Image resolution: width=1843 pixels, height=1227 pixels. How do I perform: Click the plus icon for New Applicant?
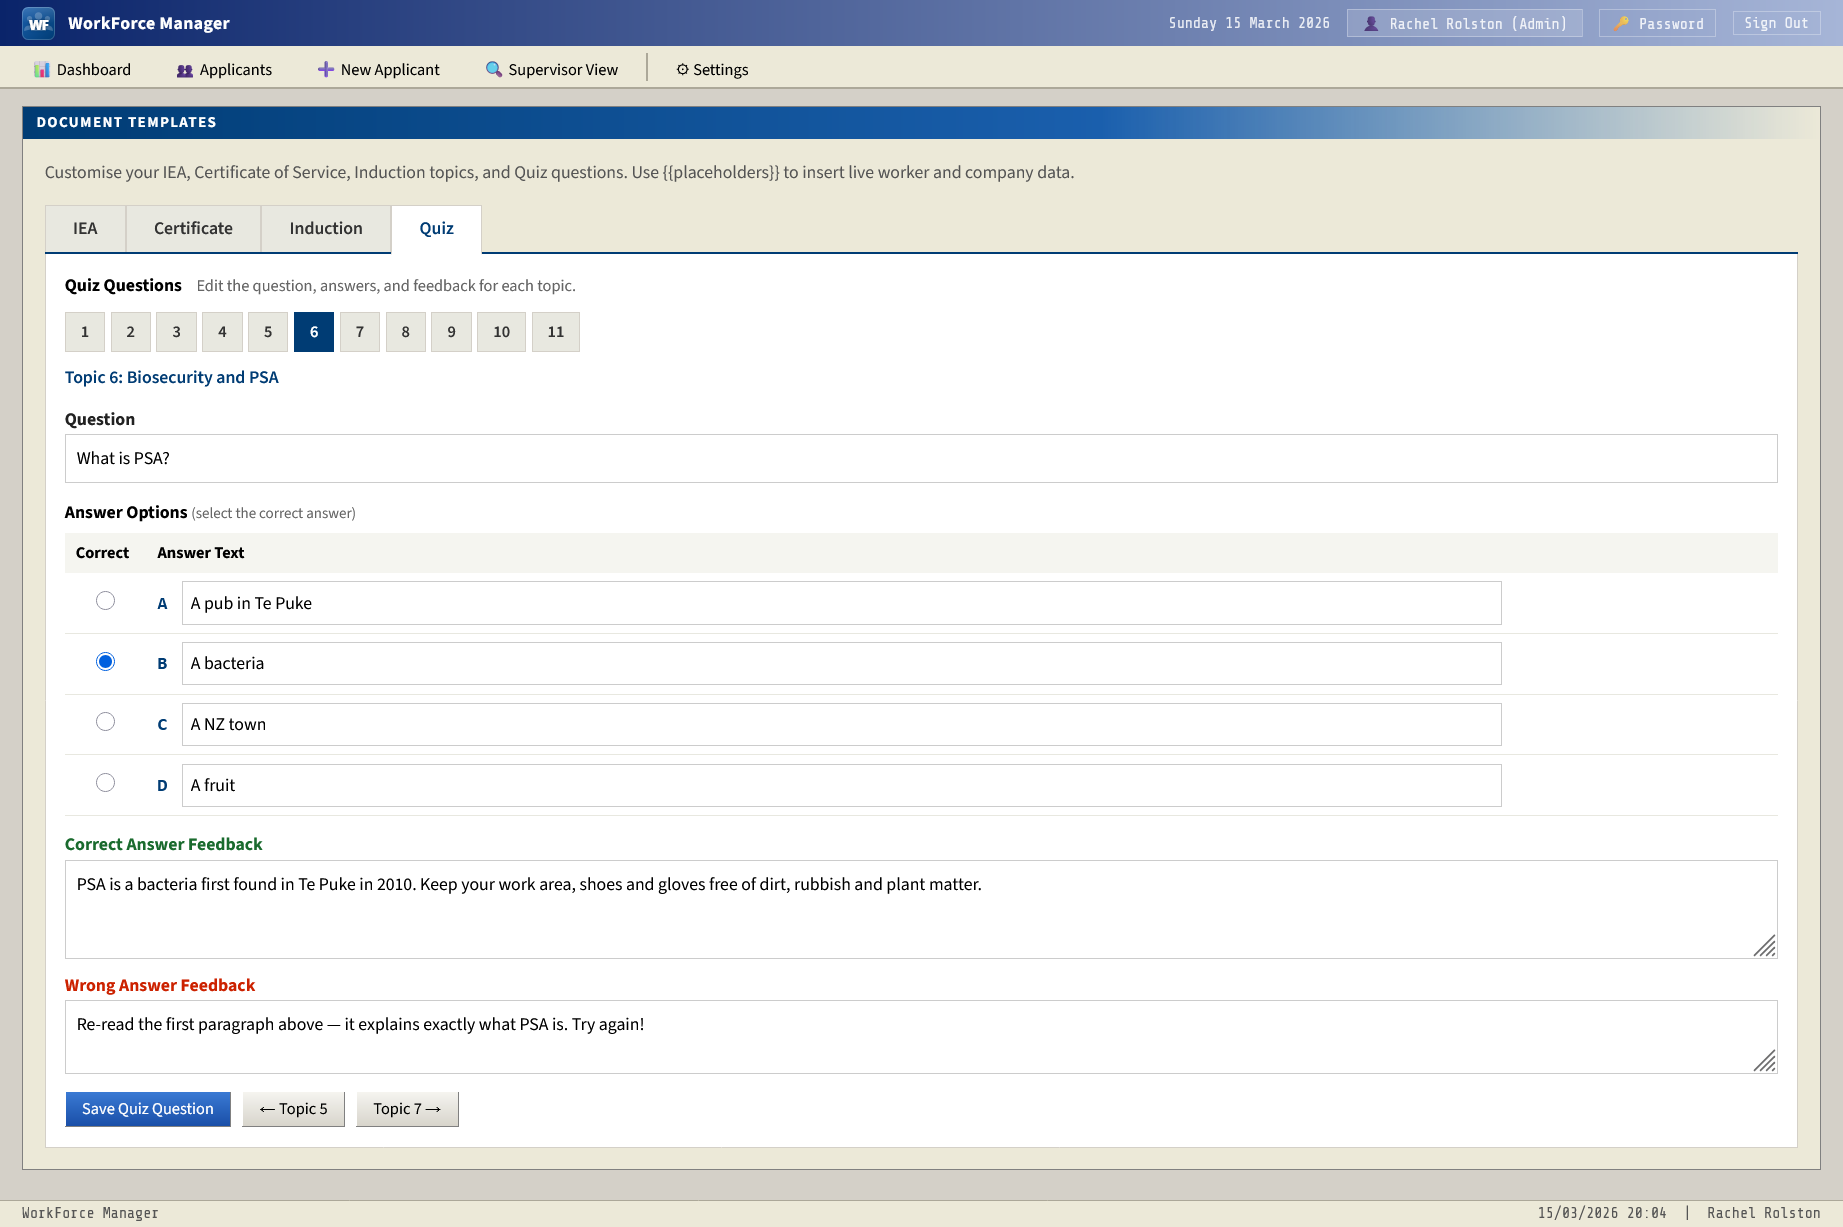tap(325, 69)
